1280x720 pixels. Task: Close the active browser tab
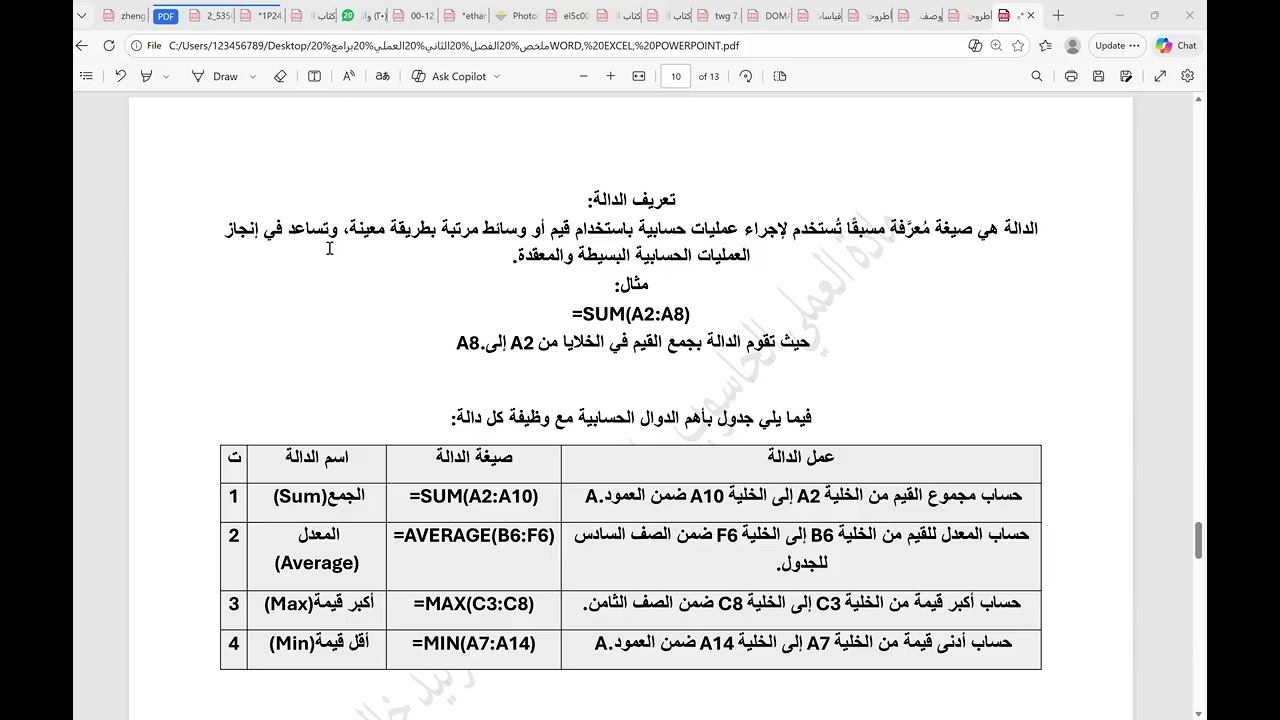(1030, 16)
